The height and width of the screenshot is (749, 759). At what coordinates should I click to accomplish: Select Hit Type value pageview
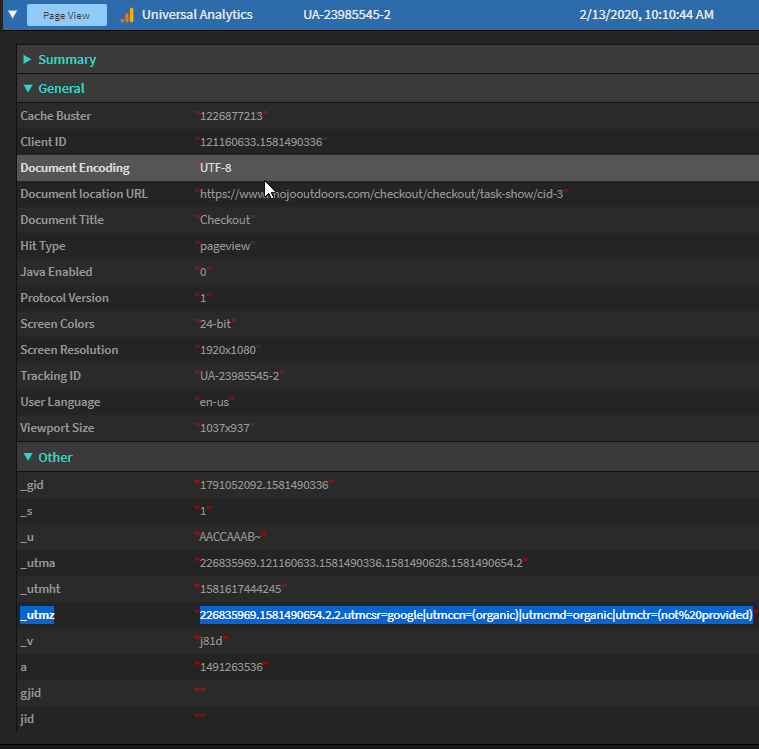click(225, 246)
